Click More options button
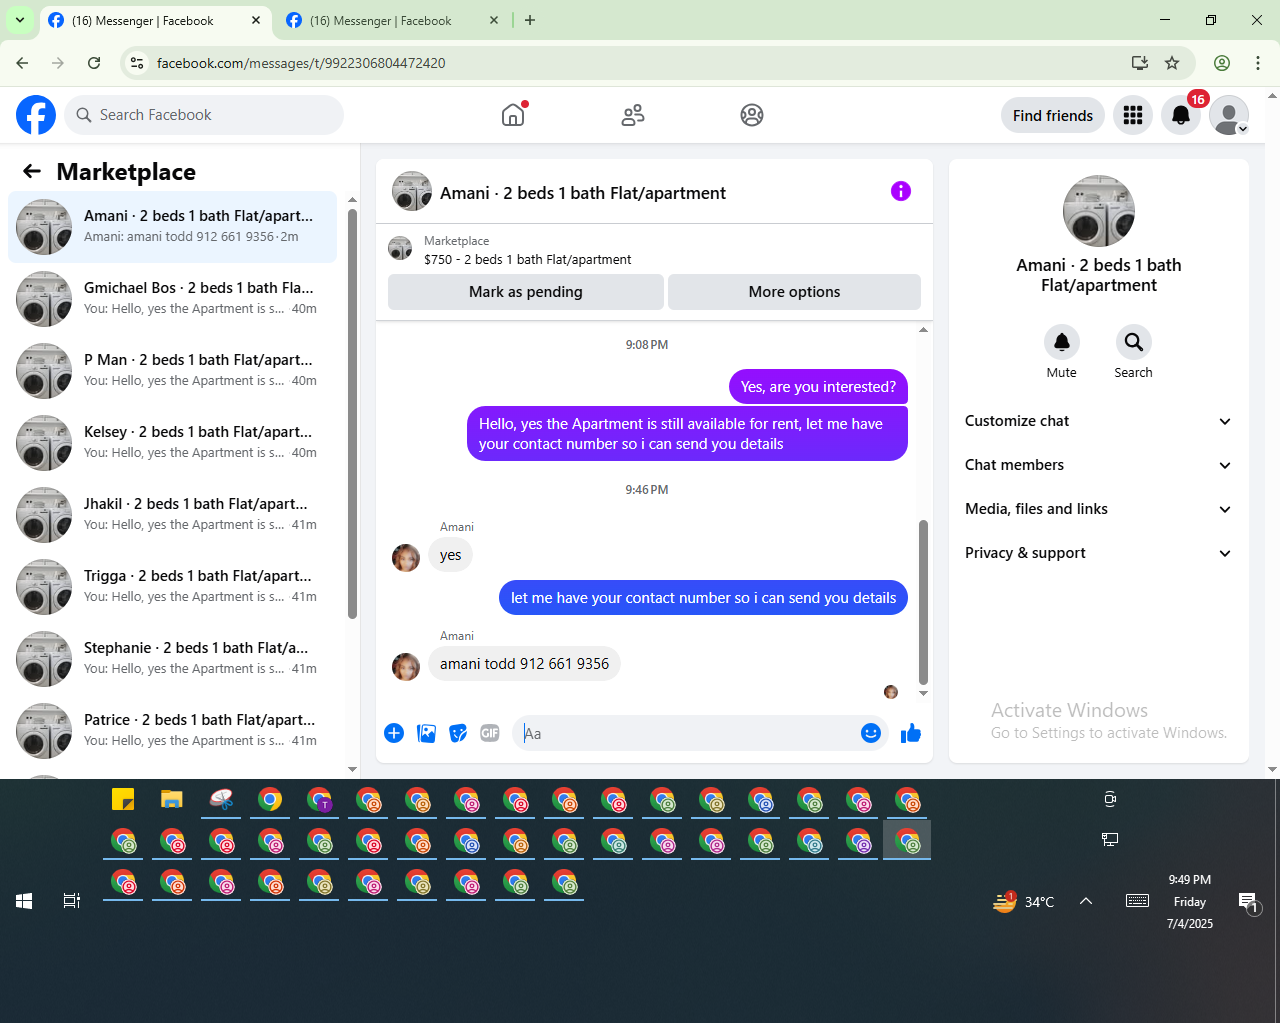The height and width of the screenshot is (1023, 1280). 794,292
